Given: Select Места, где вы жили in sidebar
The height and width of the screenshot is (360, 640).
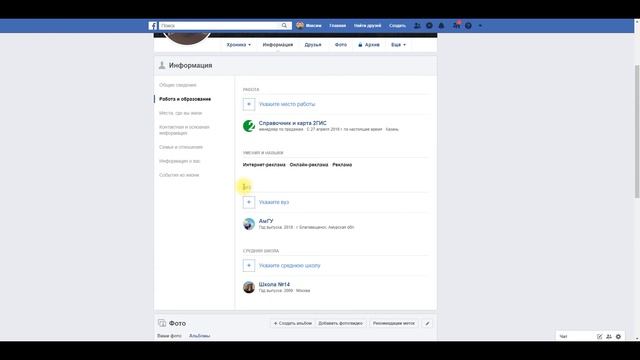Looking at the screenshot, I should 180,113.
